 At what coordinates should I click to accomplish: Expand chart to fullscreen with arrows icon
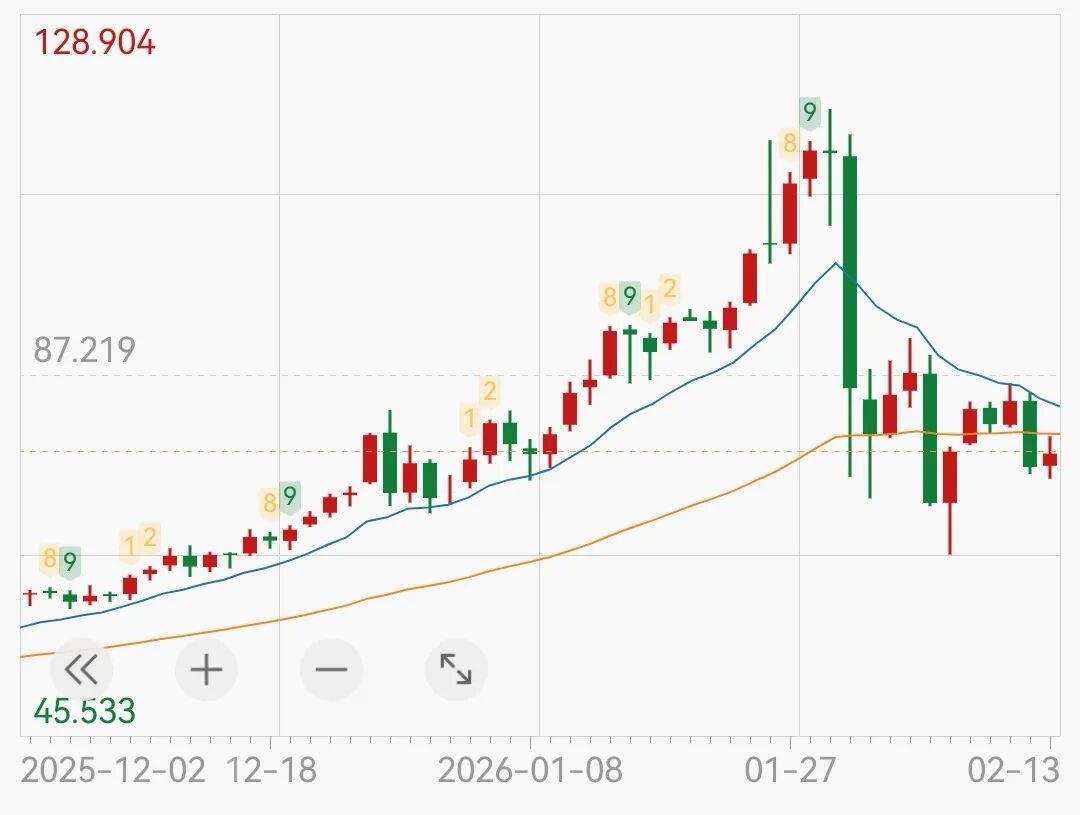click(456, 669)
